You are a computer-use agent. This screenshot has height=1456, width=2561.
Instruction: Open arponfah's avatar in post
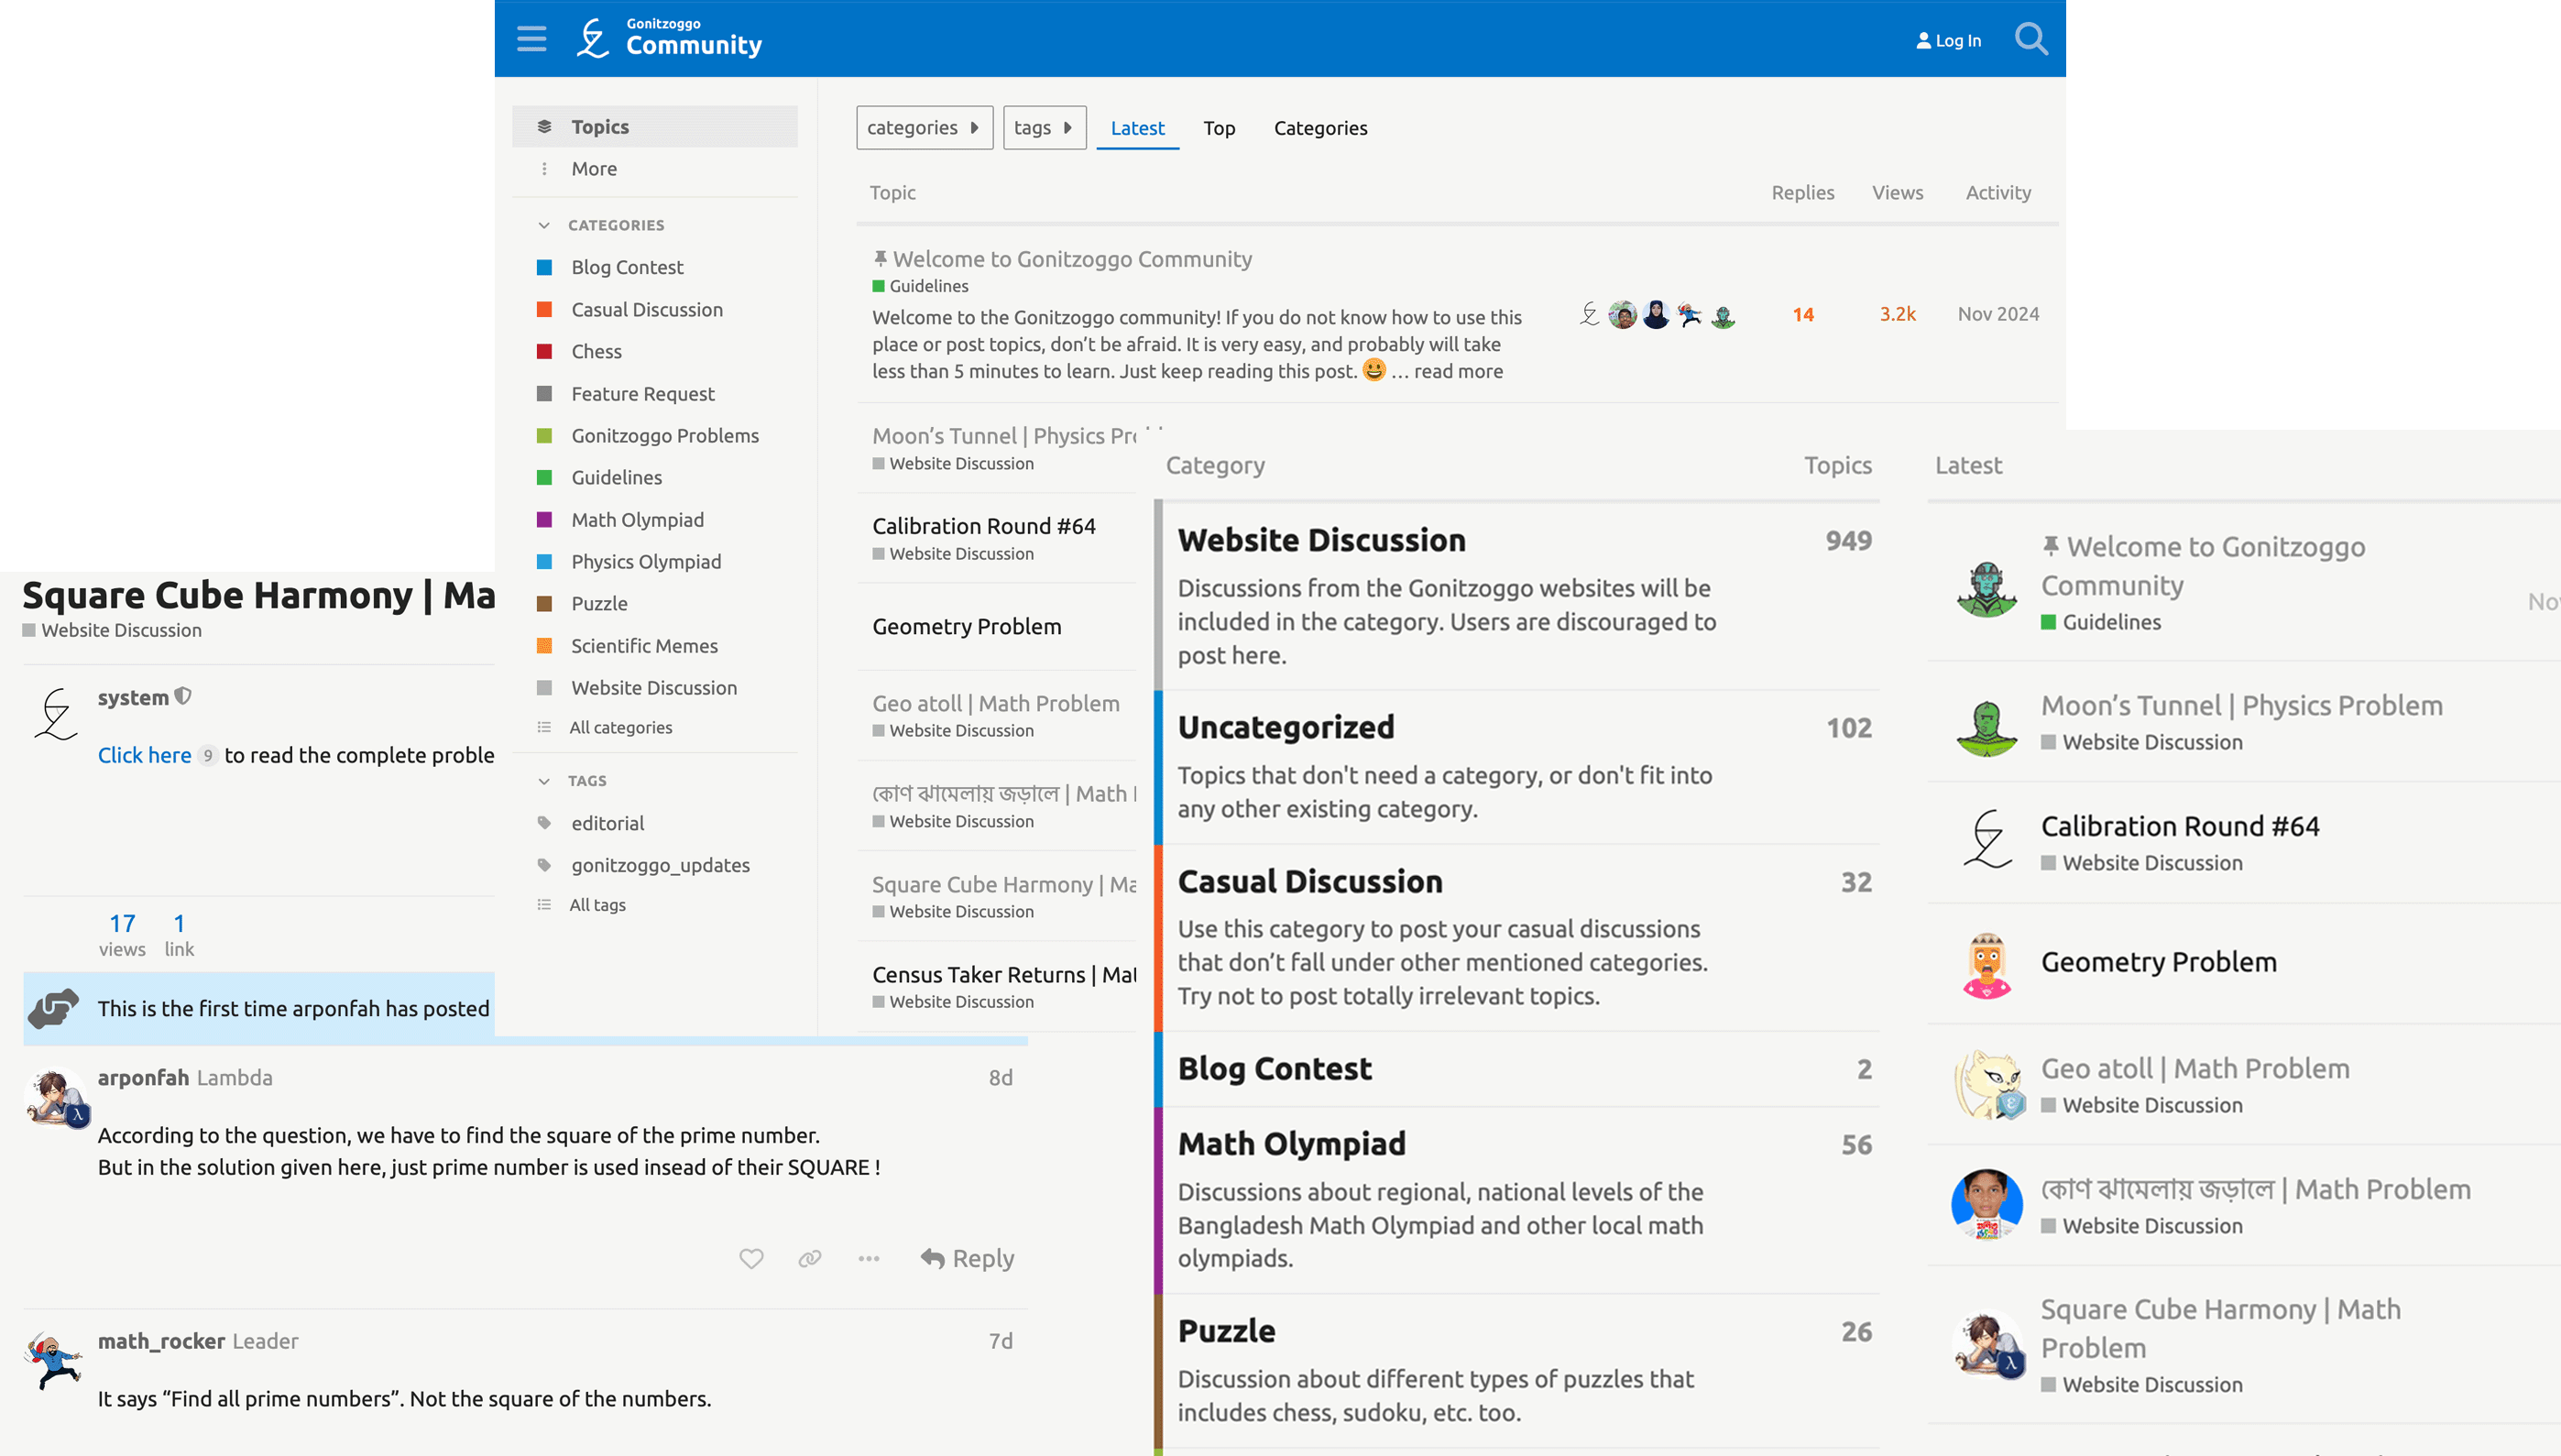coord(56,1097)
